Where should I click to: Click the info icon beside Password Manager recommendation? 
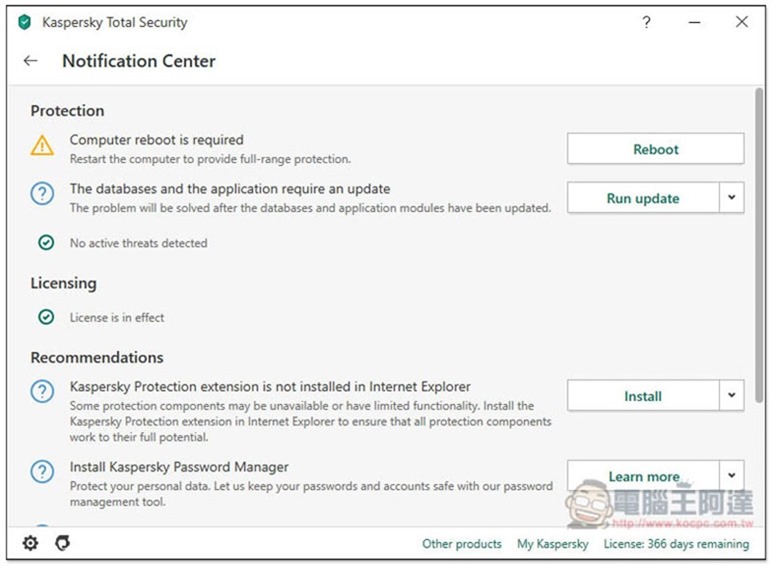click(42, 472)
